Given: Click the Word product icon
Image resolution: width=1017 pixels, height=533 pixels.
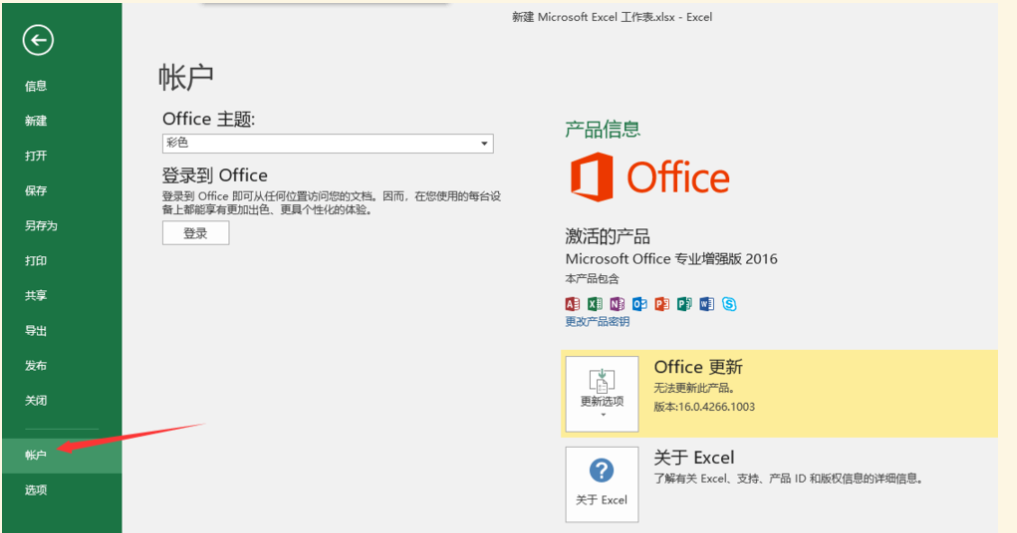Looking at the screenshot, I should click(x=707, y=304).
